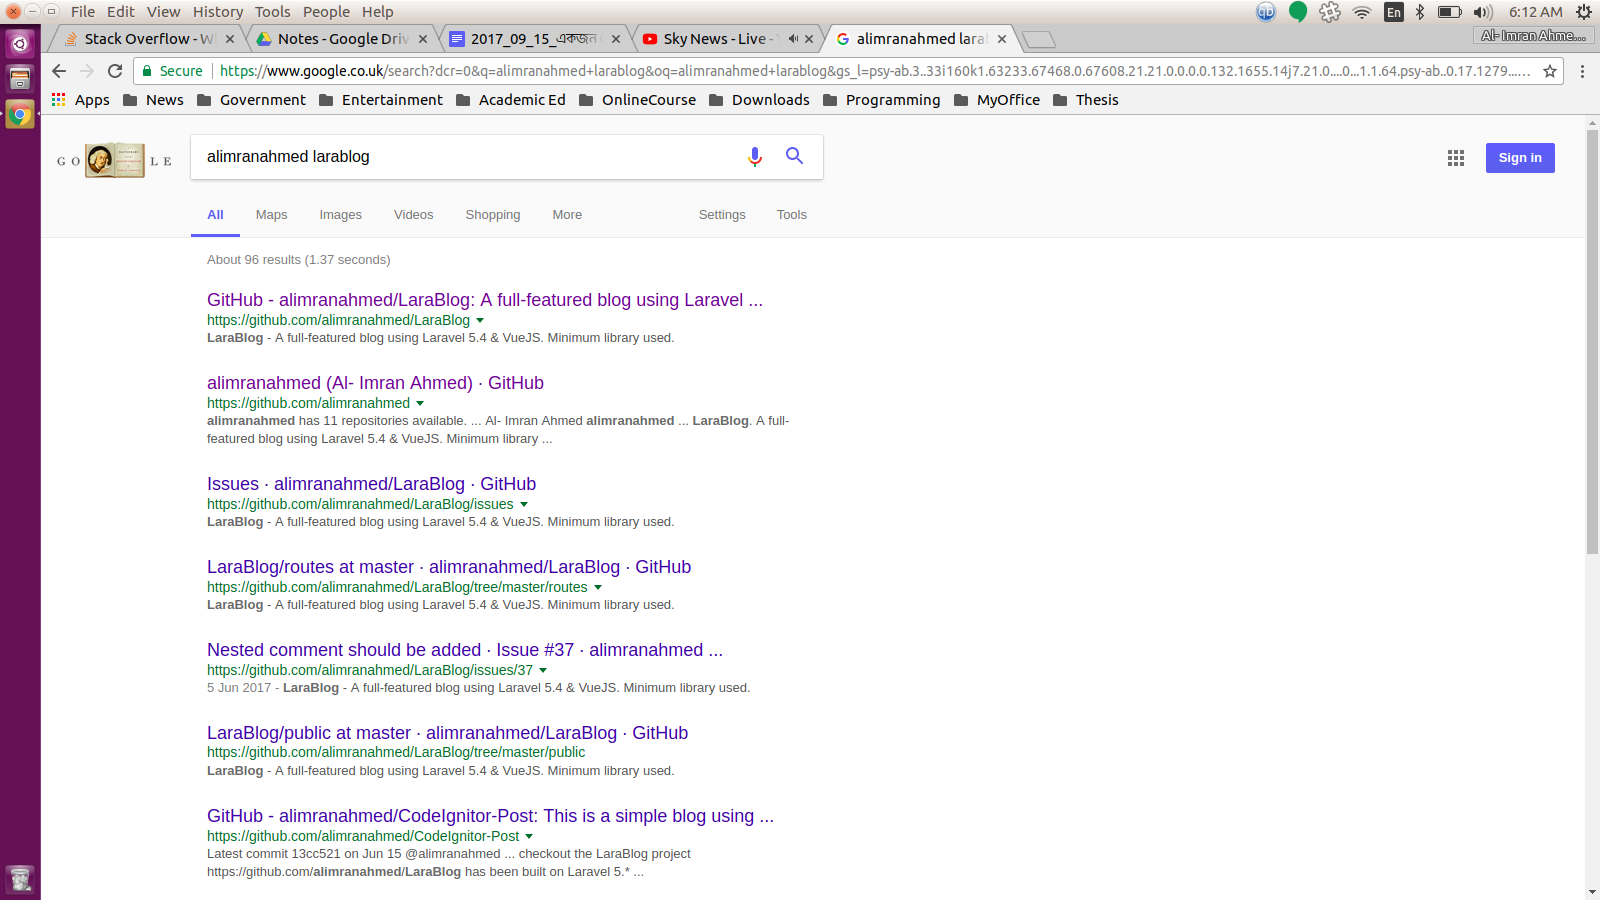Open the Files icon in the launcher
Viewport: 1600px width, 900px height.
coord(20,79)
